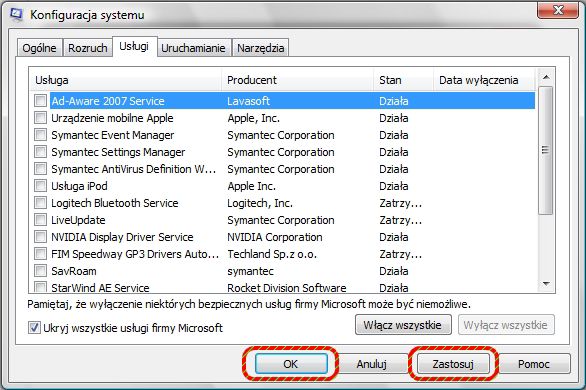Check the NVIDIA Display Driver Service box
Viewport: 586px width, 390px height.
40,236
